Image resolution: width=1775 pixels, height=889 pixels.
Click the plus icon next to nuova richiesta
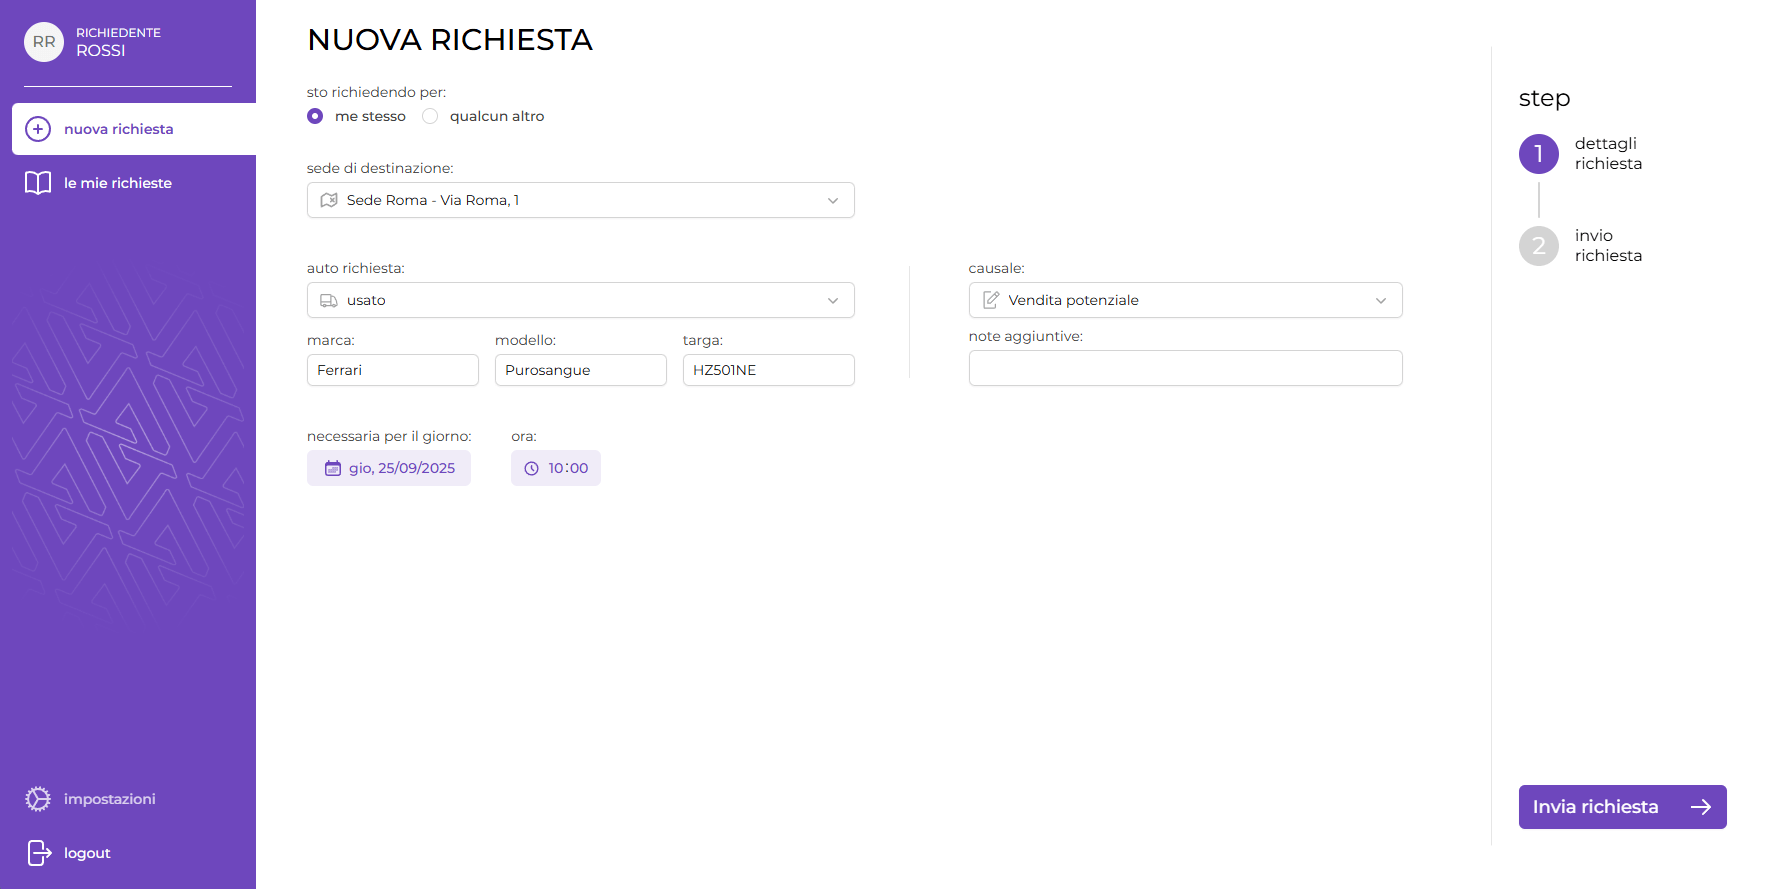click(38, 129)
